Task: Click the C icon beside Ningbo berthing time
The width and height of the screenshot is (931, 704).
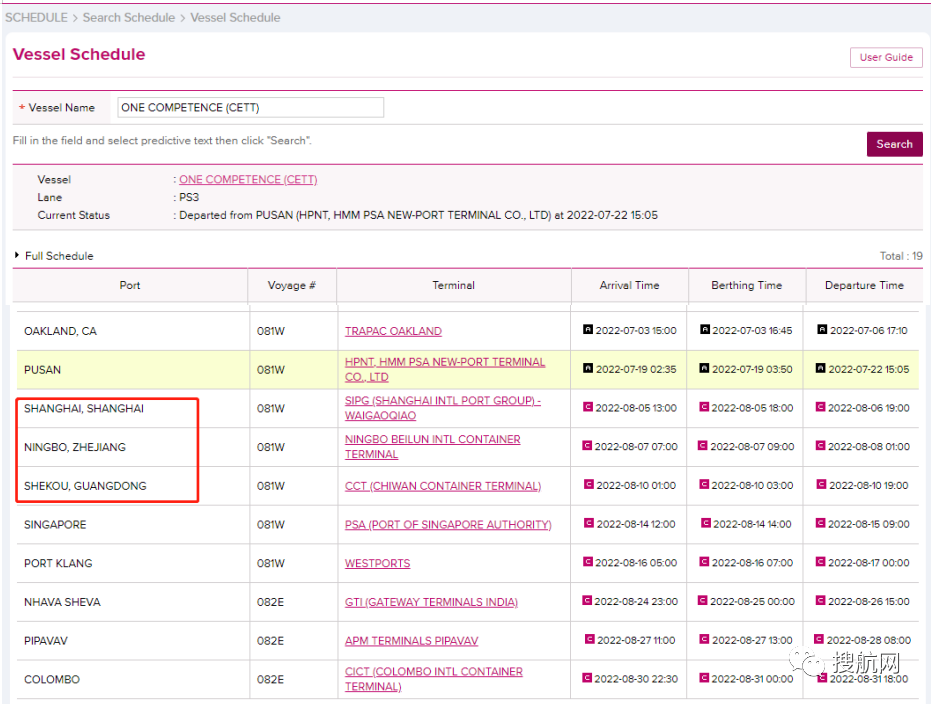Action: 704,446
